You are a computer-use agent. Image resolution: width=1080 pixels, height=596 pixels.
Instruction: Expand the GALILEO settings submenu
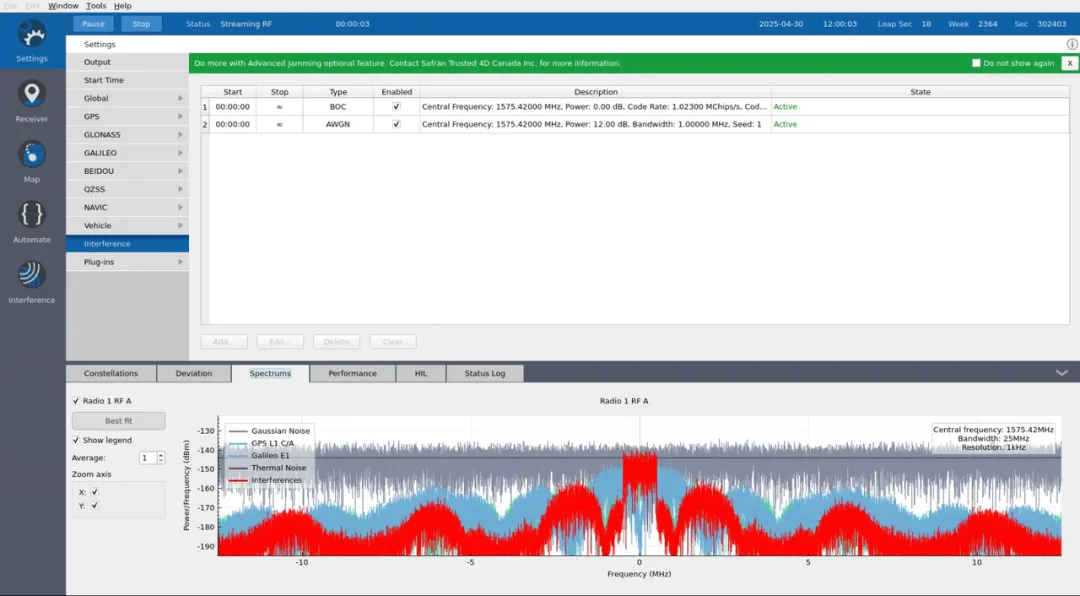tap(127, 153)
